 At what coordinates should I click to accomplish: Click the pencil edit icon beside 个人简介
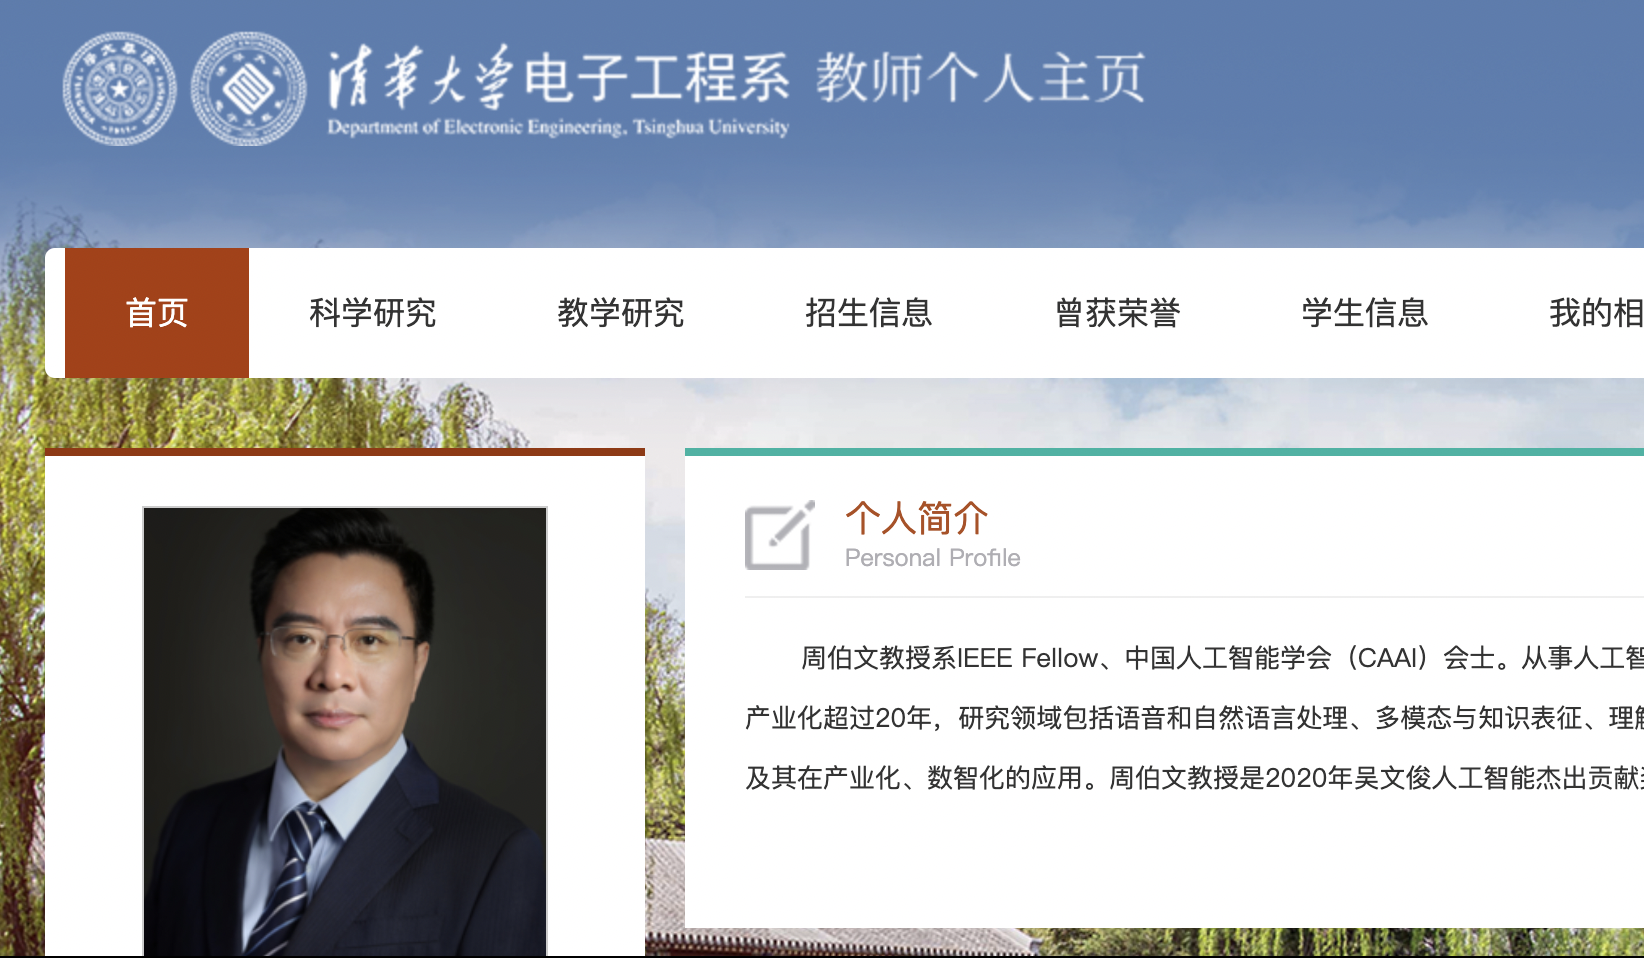point(780,535)
